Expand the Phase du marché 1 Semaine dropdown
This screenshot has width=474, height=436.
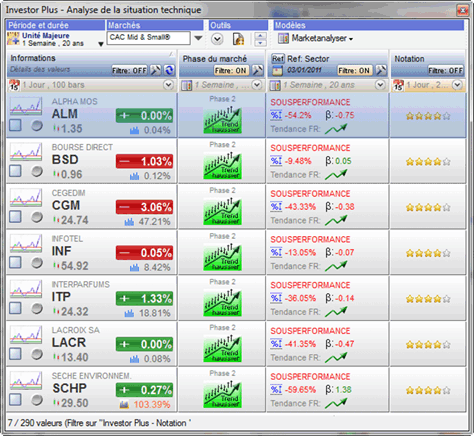pyautogui.click(x=257, y=85)
